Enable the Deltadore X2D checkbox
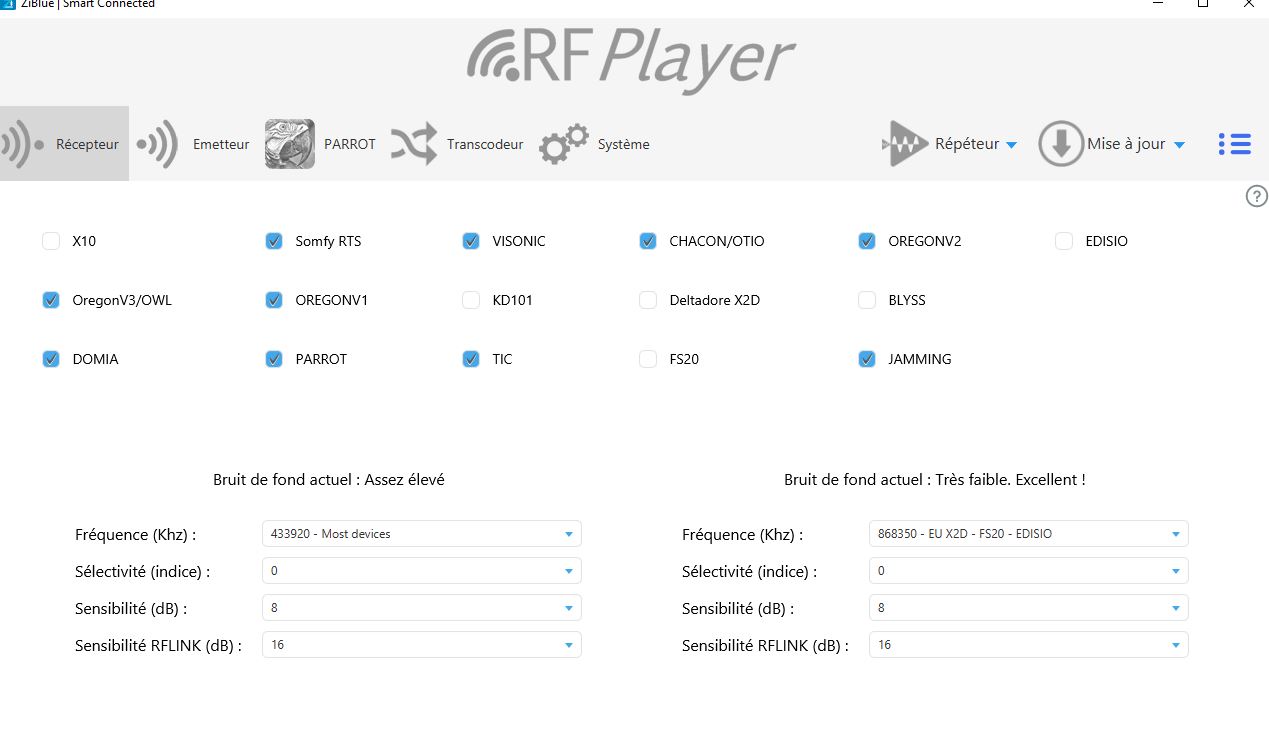 (x=648, y=300)
